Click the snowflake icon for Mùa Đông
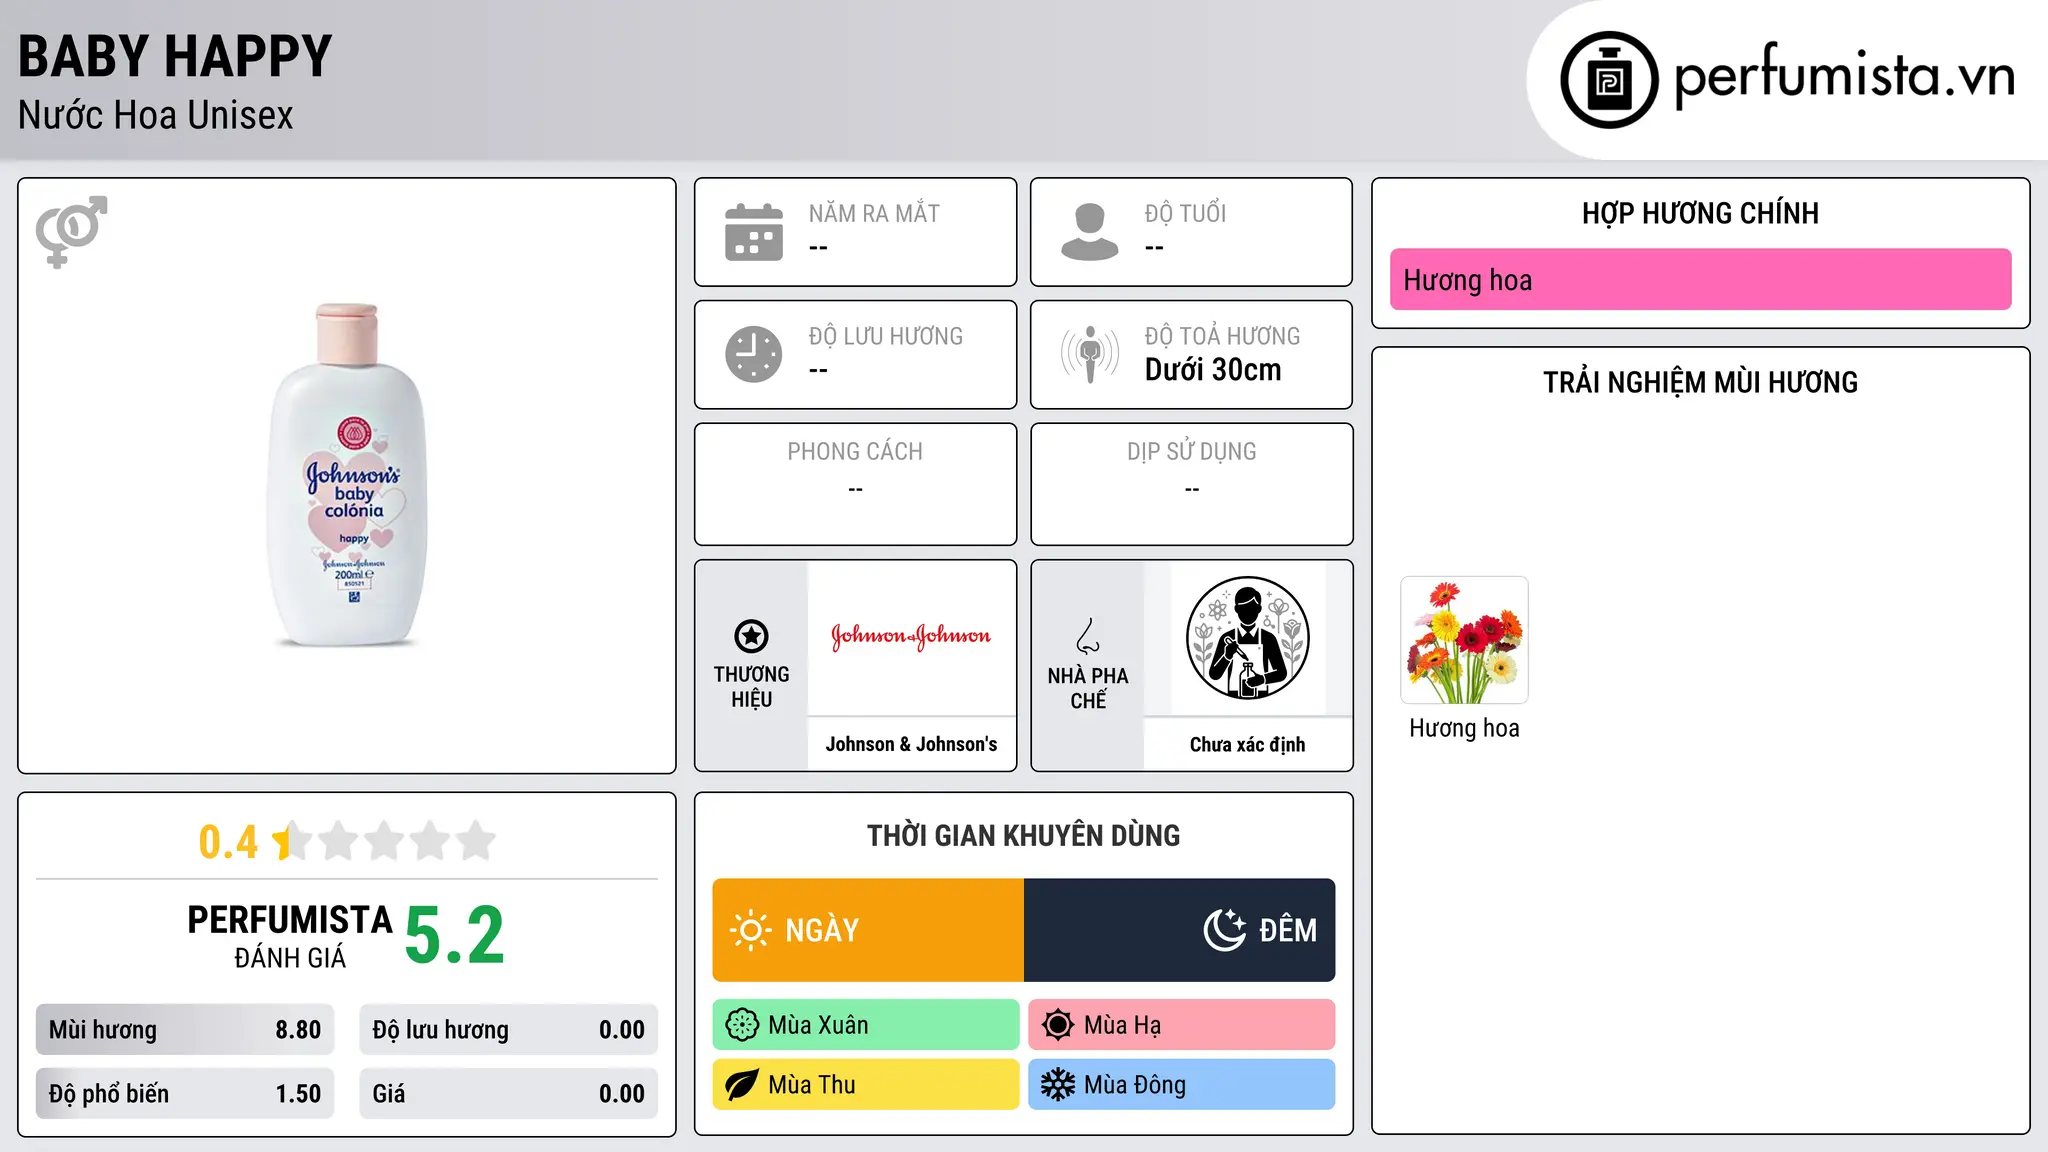Image resolution: width=2048 pixels, height=1152 pixels. click(1058, 1085)
